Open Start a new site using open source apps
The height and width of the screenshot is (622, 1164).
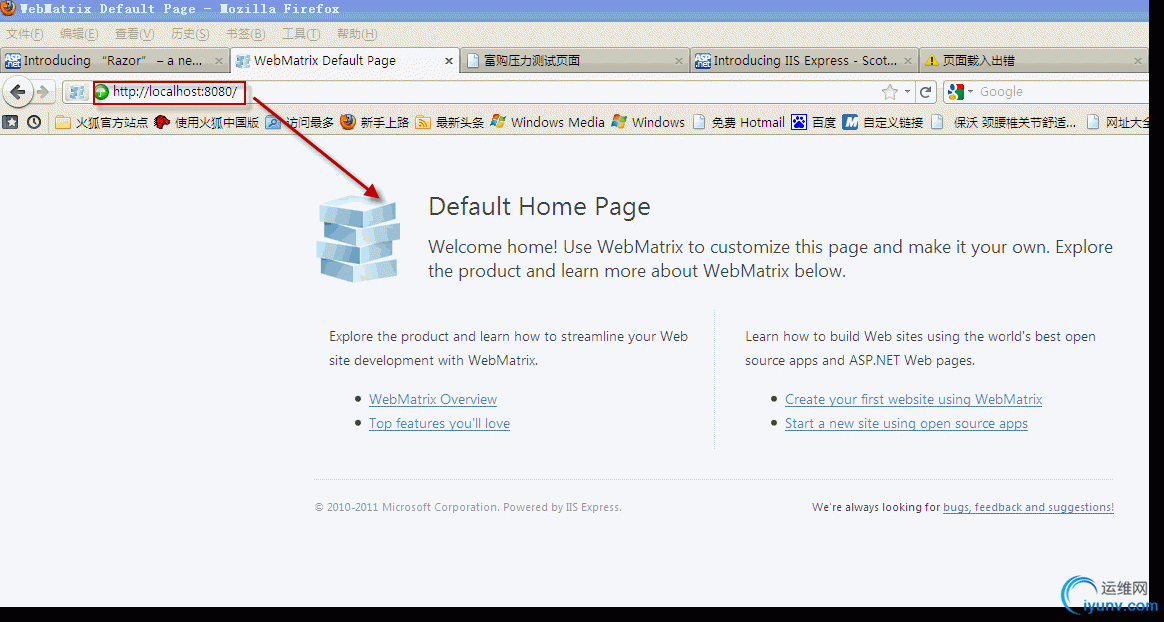[906, 424]
